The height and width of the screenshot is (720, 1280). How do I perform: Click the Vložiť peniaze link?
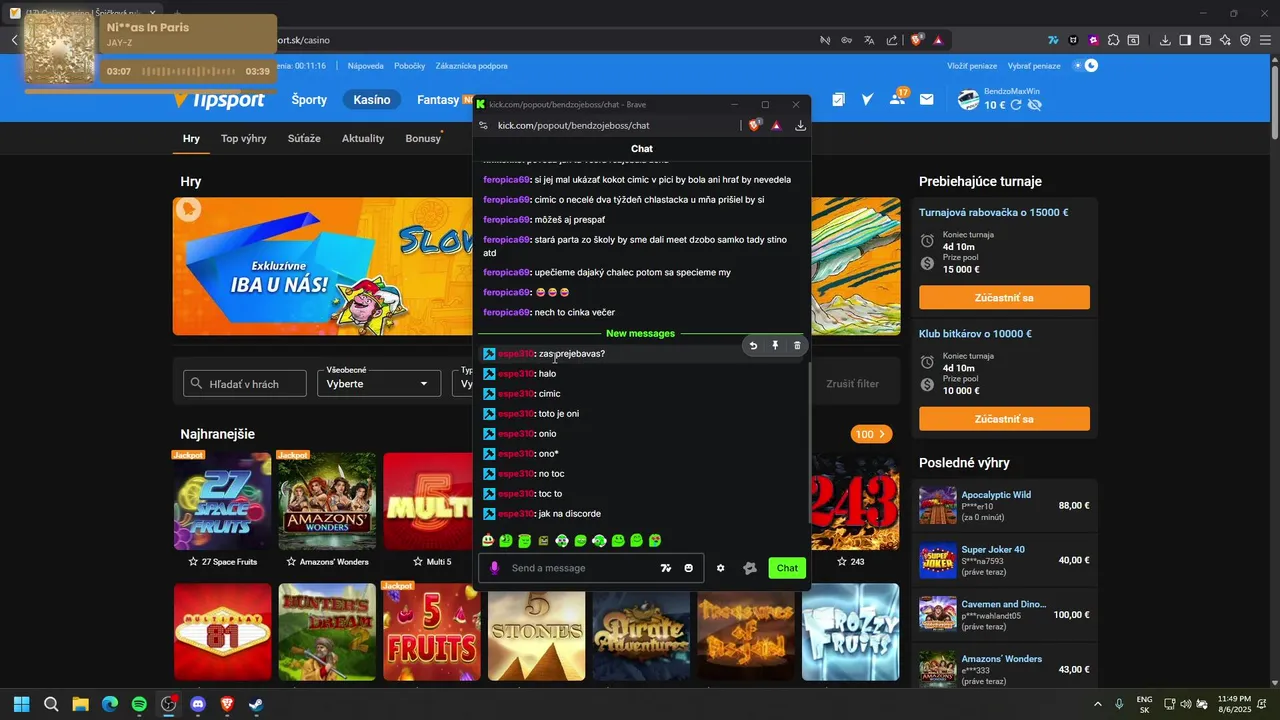click(972, 66)
